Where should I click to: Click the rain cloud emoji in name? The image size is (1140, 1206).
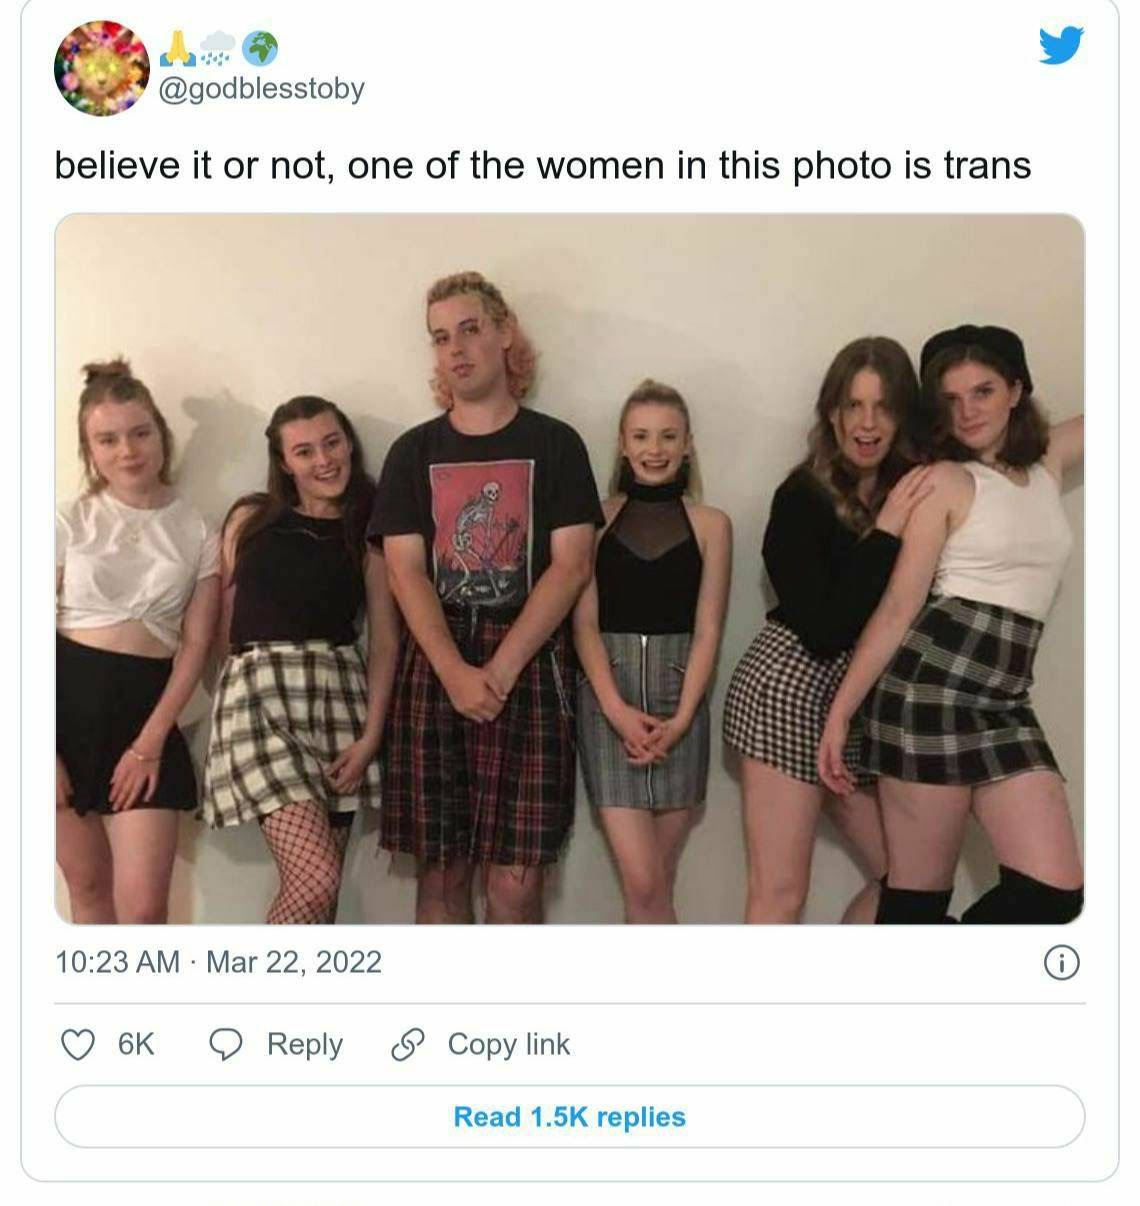coord(218,47)
